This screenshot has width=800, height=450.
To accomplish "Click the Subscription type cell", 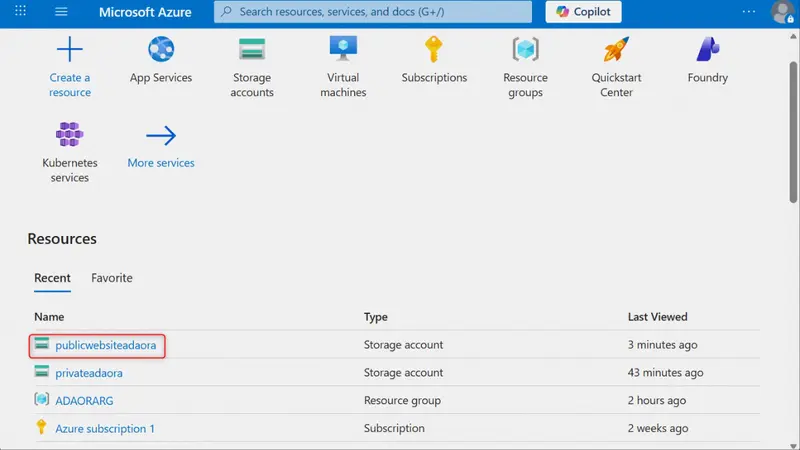I will coord(394,428).
